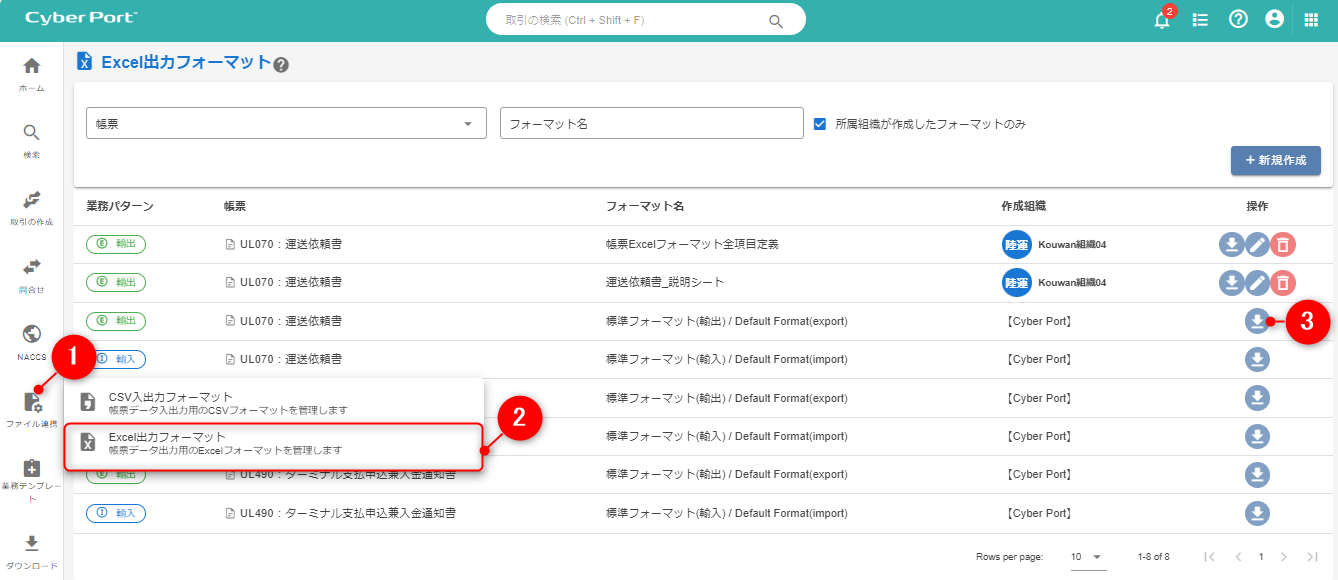Go to ホーム in the sidebar

coord(32,74)
